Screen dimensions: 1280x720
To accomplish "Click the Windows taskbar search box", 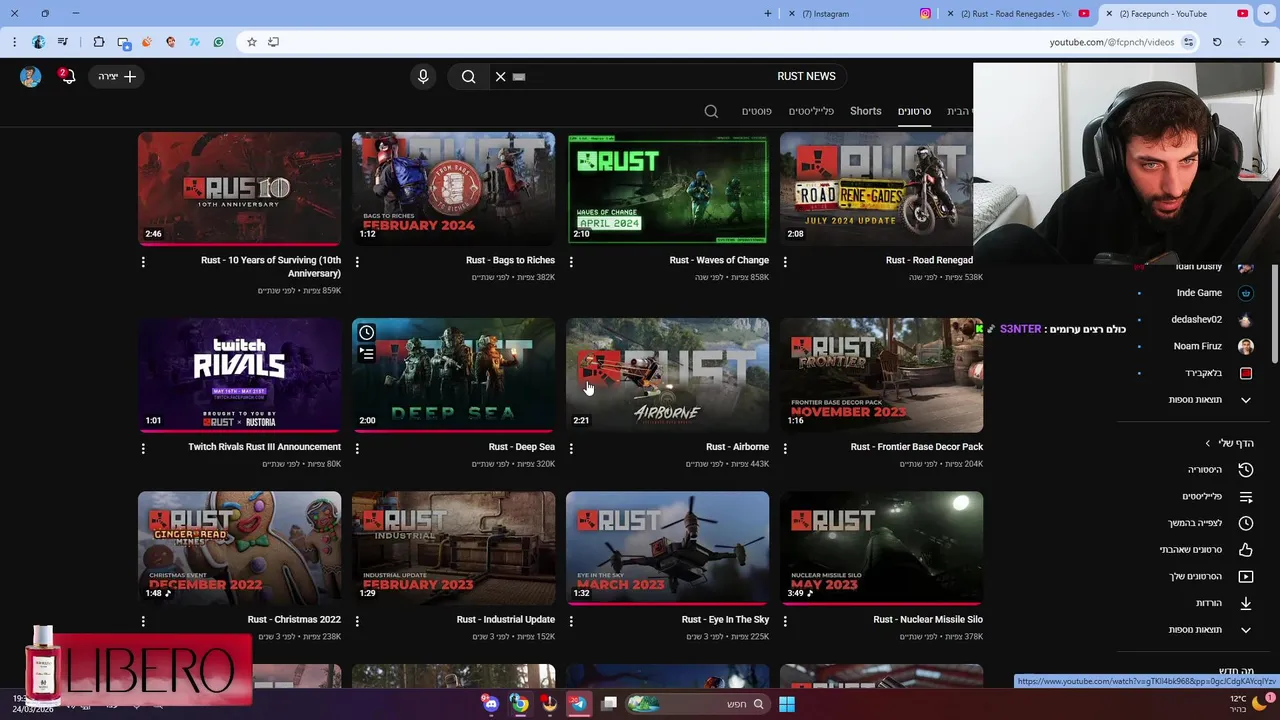I will coord(697,704).
